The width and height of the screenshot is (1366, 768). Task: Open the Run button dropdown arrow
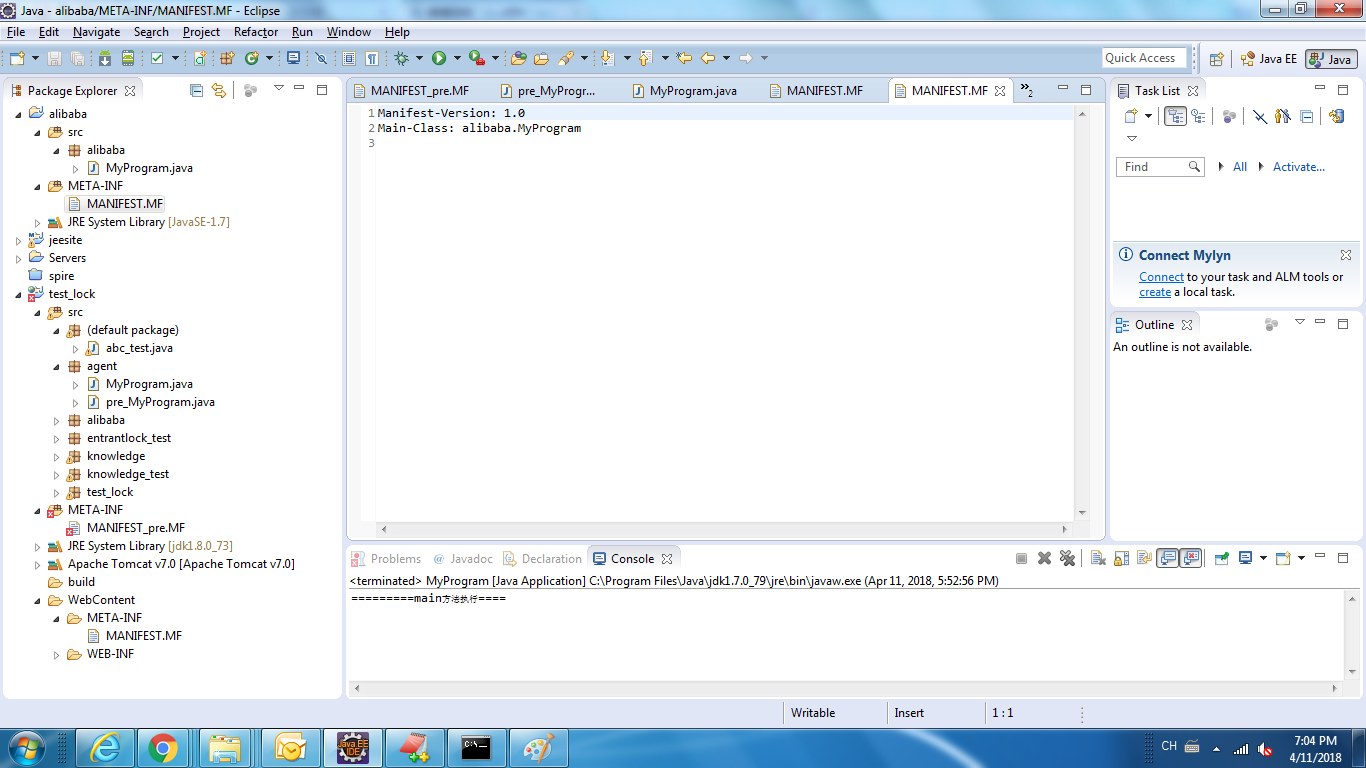(456, 58)
